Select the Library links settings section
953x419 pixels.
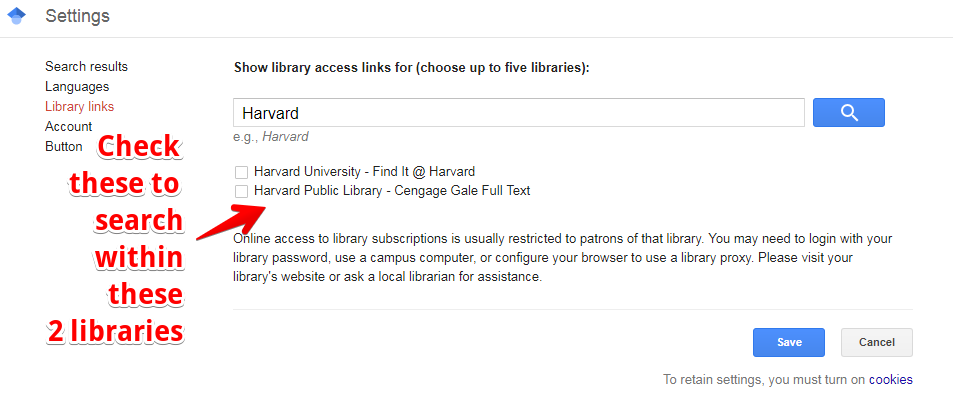(x=80, y=106)
